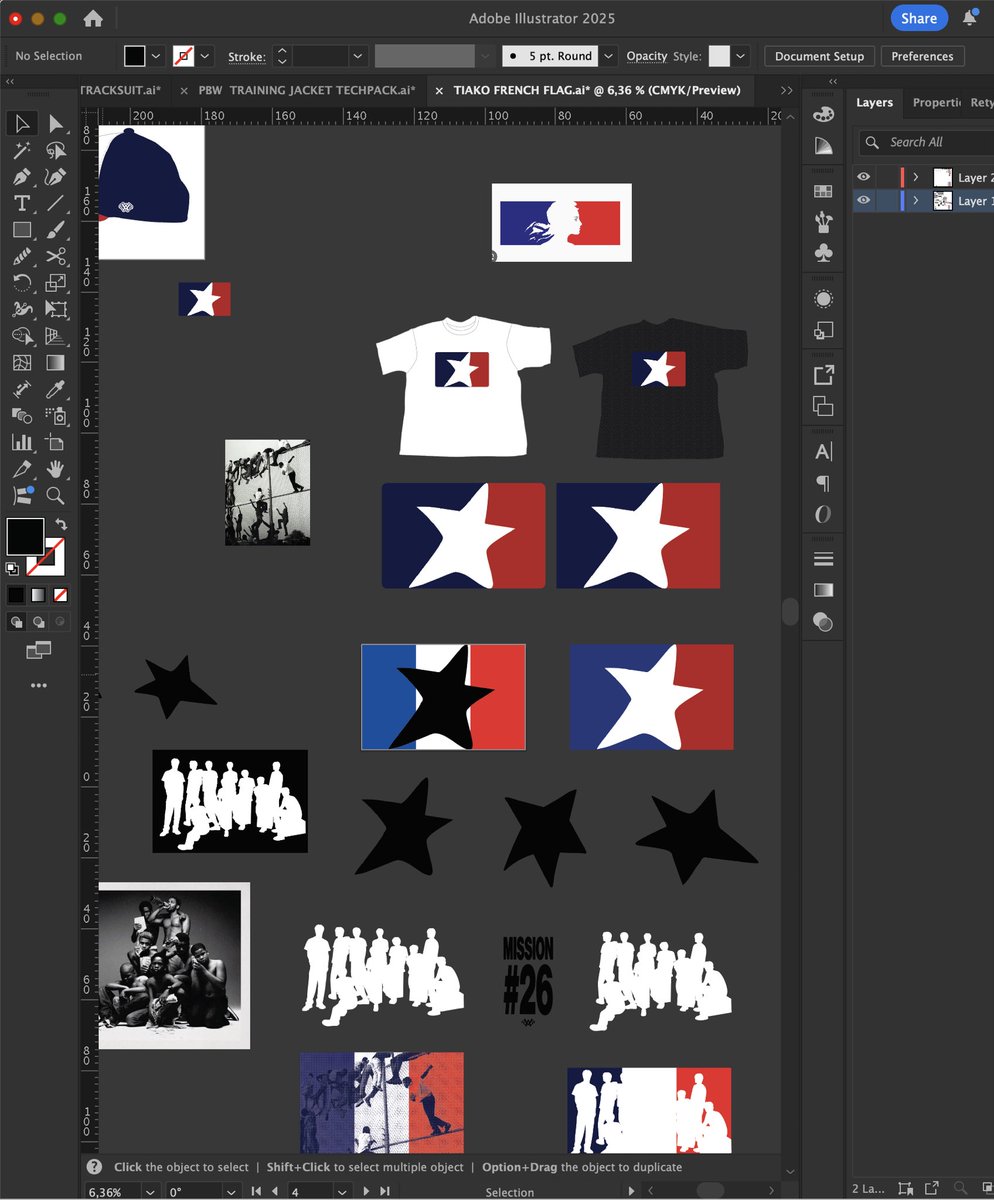The image size is (994, 1200).
Task: Select the Pen tool
Action: coord(21,177)
